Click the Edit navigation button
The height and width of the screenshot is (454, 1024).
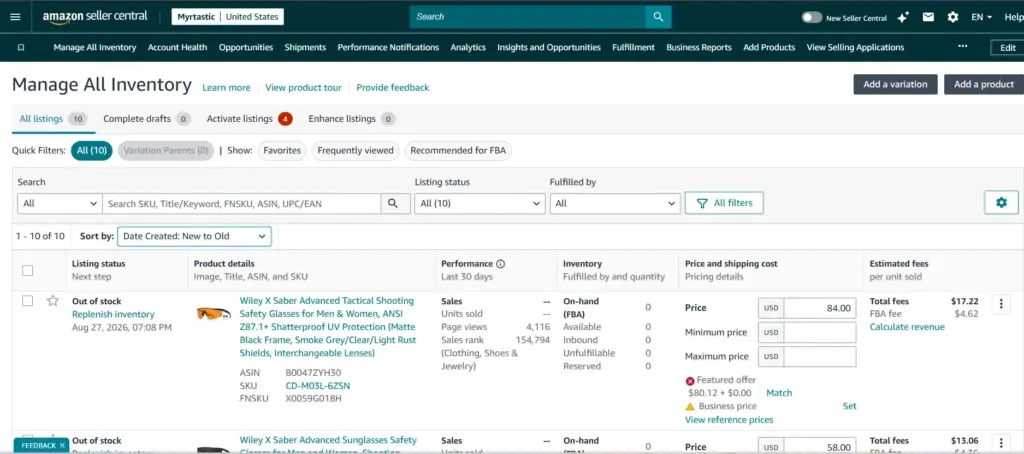(x=1008, y=48)
